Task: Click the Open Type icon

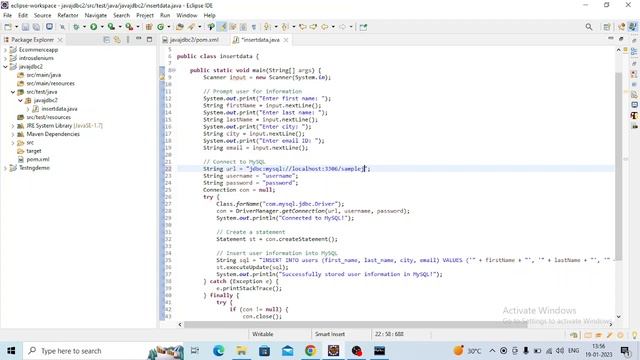Action: 180,27
